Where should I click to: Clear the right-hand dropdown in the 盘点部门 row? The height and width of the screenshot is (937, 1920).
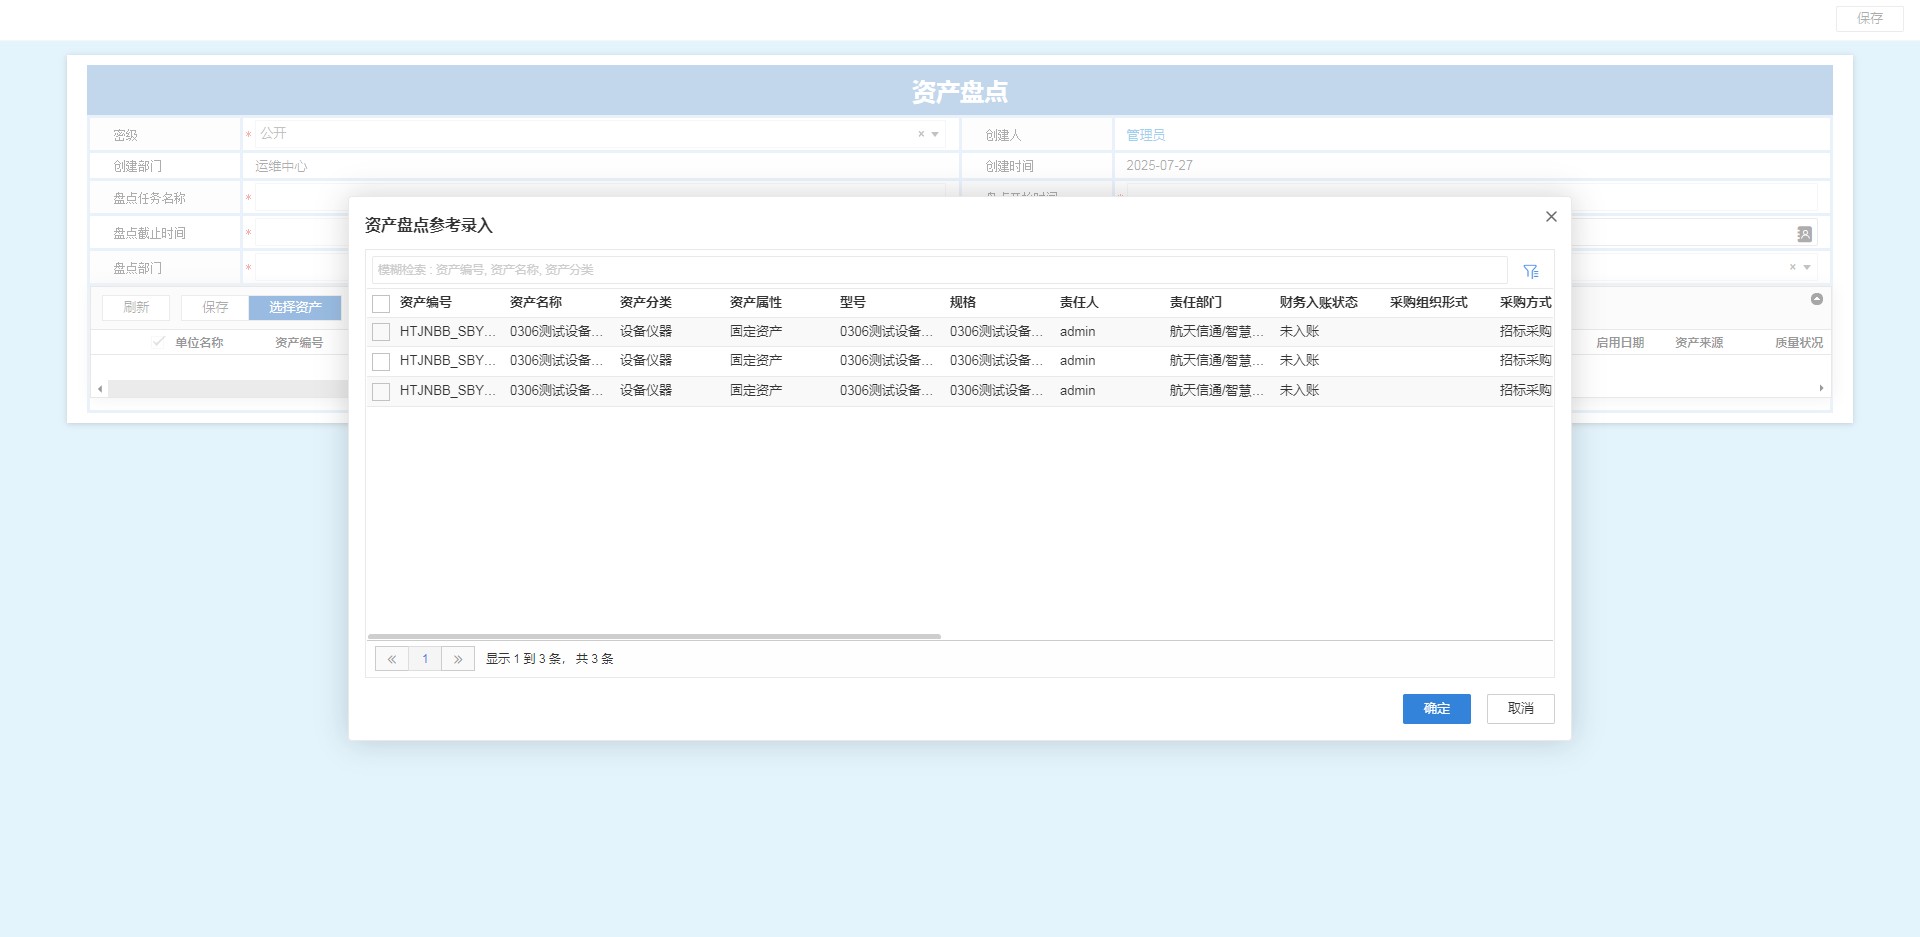point(1792,267)
